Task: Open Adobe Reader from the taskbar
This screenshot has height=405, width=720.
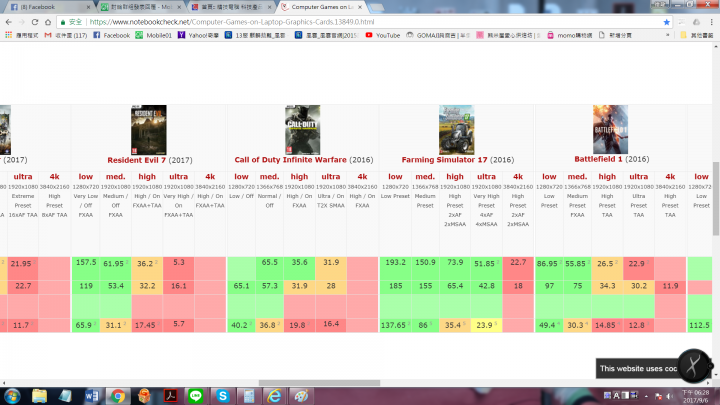Action: pyautogui.click(x=170, y=396)
